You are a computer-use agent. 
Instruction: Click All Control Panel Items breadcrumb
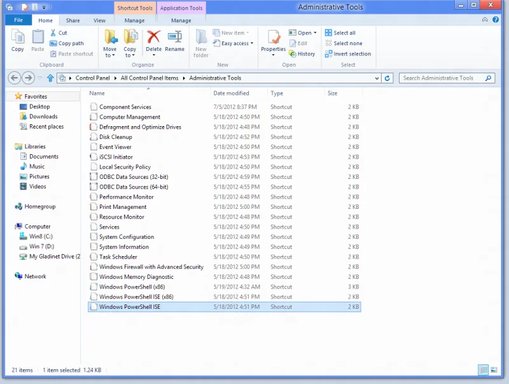[x=149, y=78]
